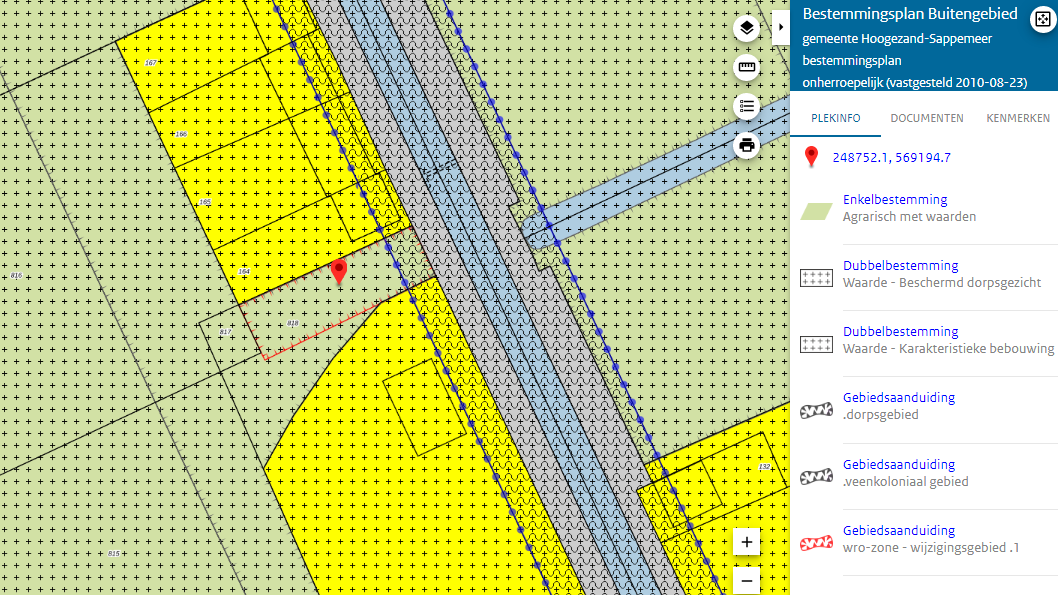Open the map layers button
Viewport: 1058px width, 595px height.
[746, 28]
